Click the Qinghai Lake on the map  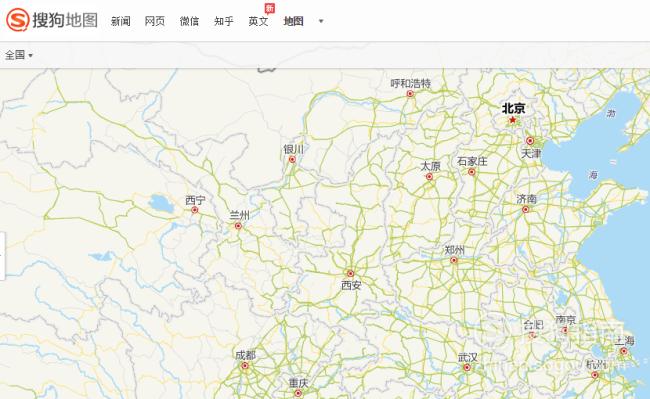161,204
